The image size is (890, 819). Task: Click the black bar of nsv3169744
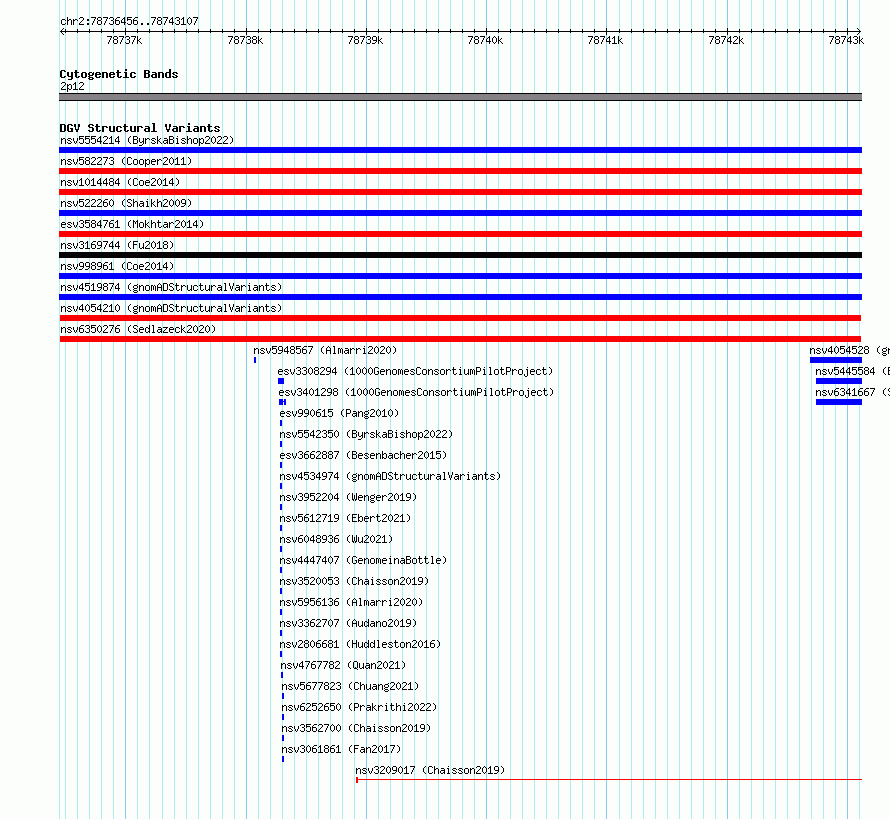(460, 255)
